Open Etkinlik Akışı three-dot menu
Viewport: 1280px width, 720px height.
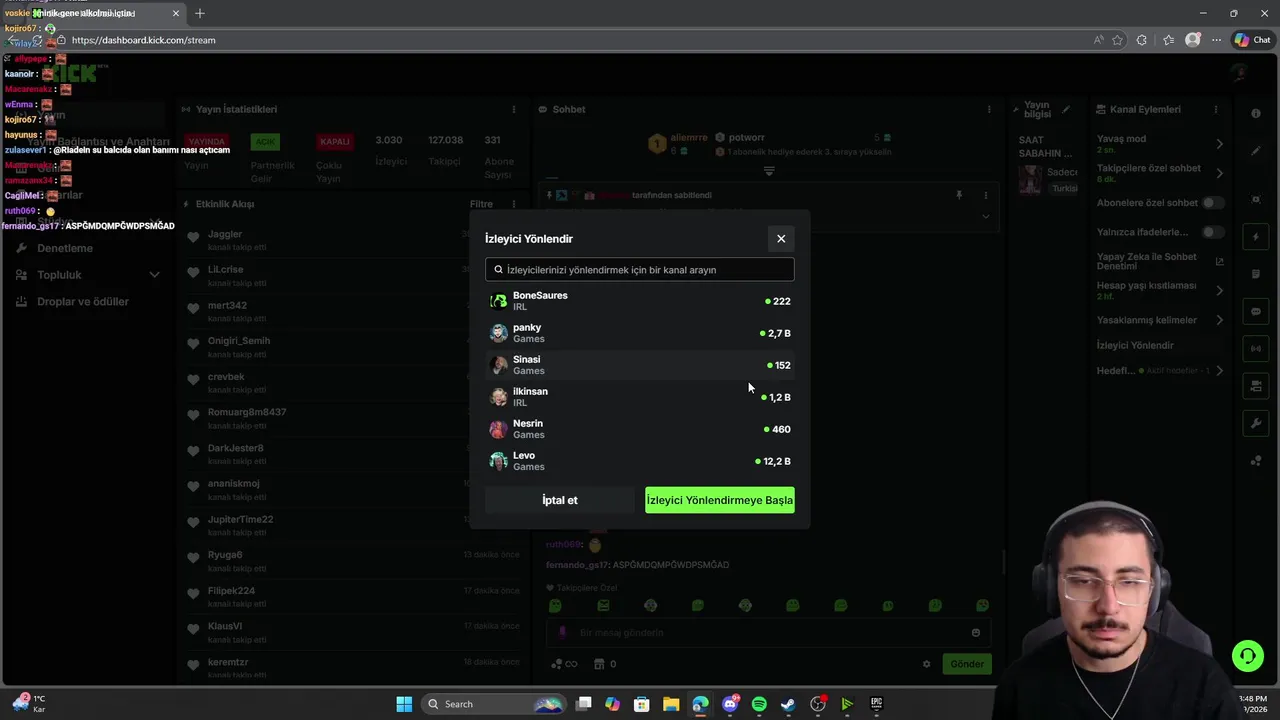click(514, 204)
